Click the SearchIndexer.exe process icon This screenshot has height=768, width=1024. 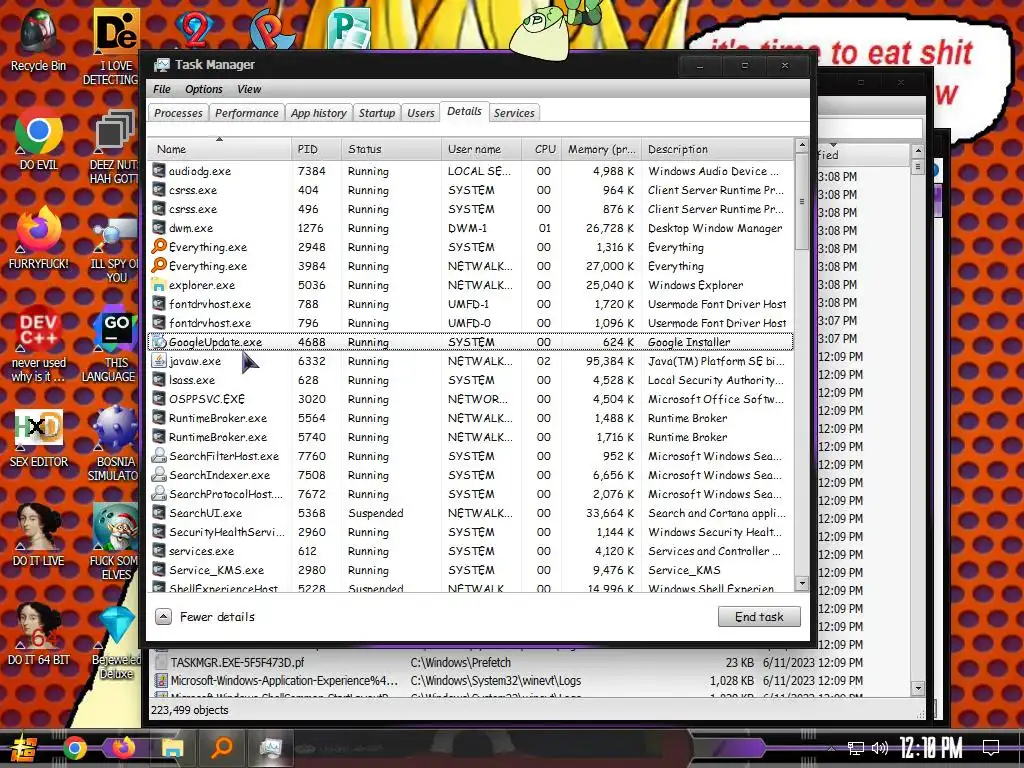pyautogui.click(x=159, y=475)
